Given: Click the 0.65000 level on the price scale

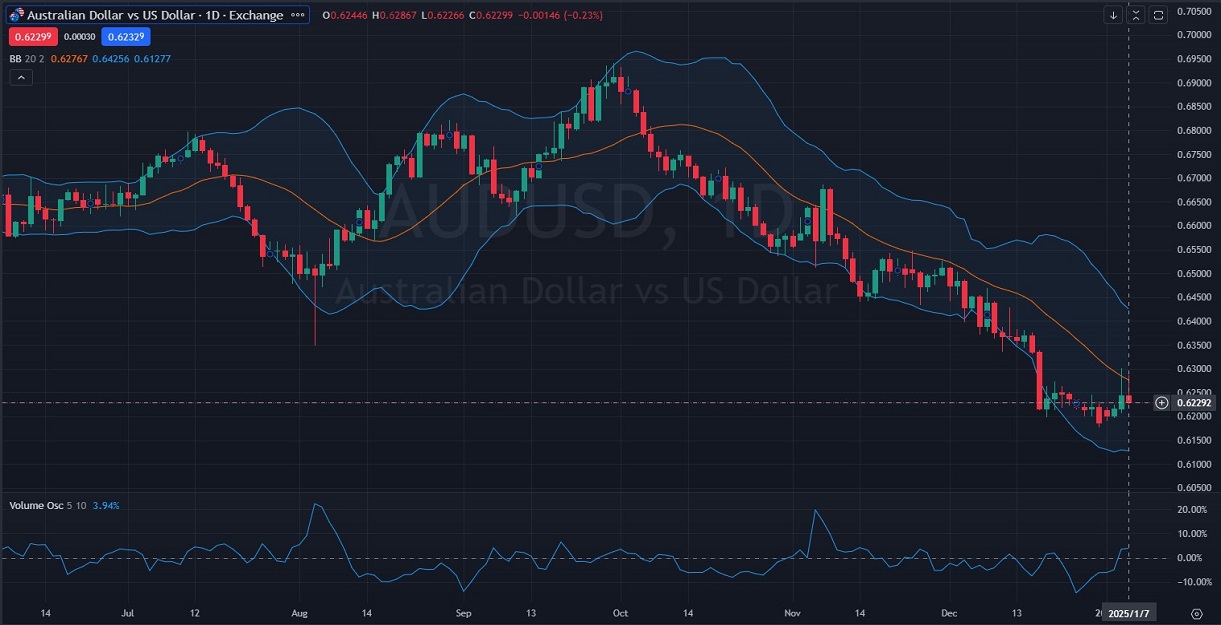Looking at the screenshot, I should [x=1195, y=273].
